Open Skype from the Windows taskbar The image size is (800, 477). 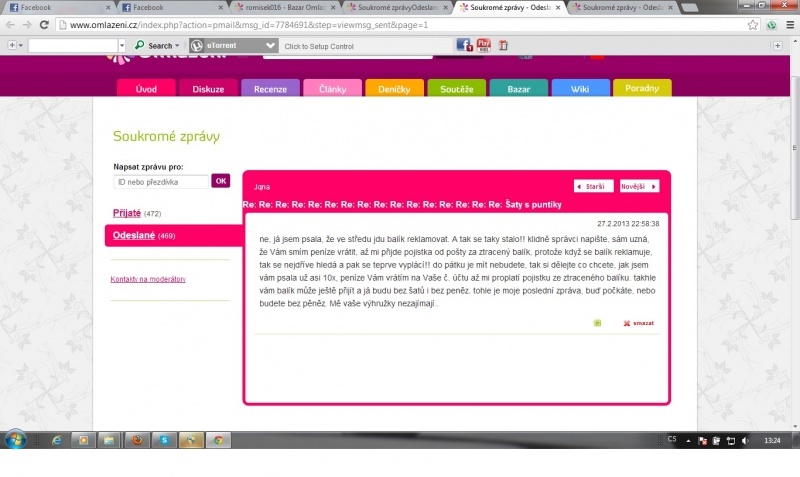164,440
